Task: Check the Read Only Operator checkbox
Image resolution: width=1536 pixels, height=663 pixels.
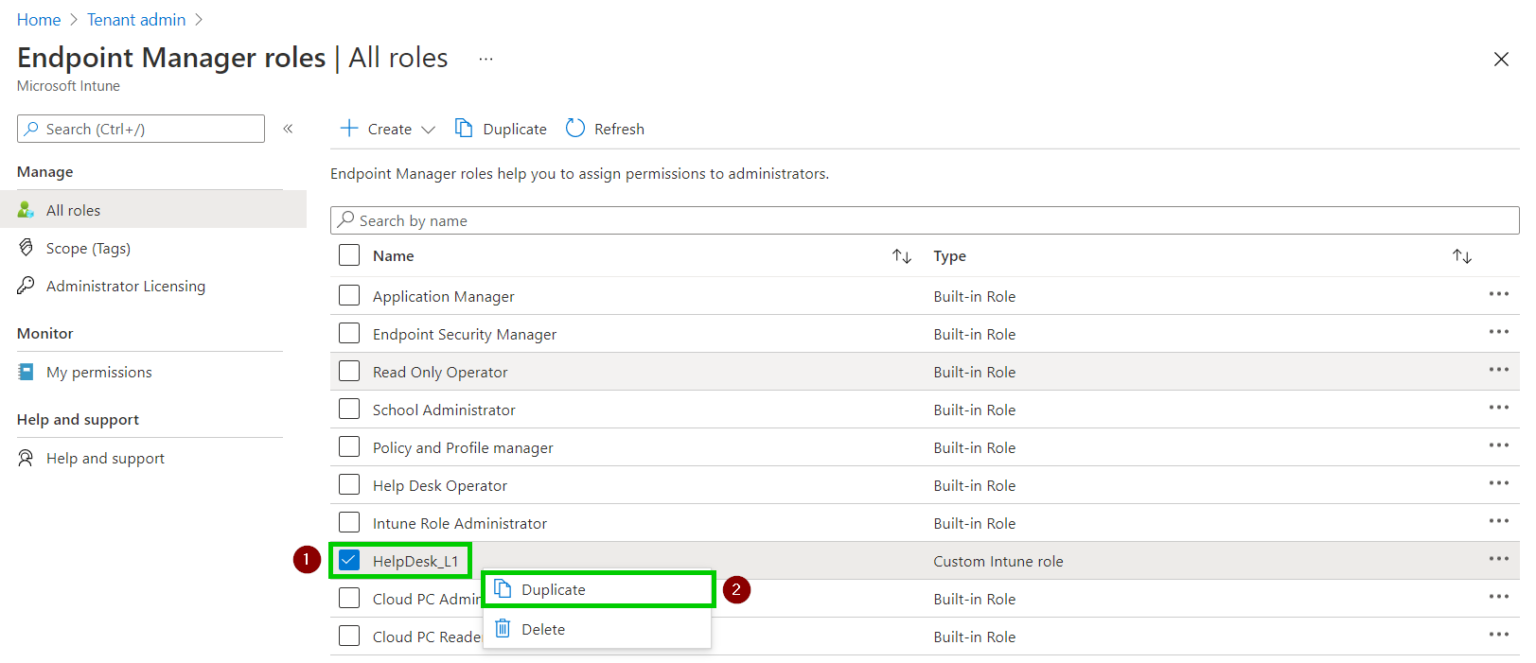Action: click(349, 371)
